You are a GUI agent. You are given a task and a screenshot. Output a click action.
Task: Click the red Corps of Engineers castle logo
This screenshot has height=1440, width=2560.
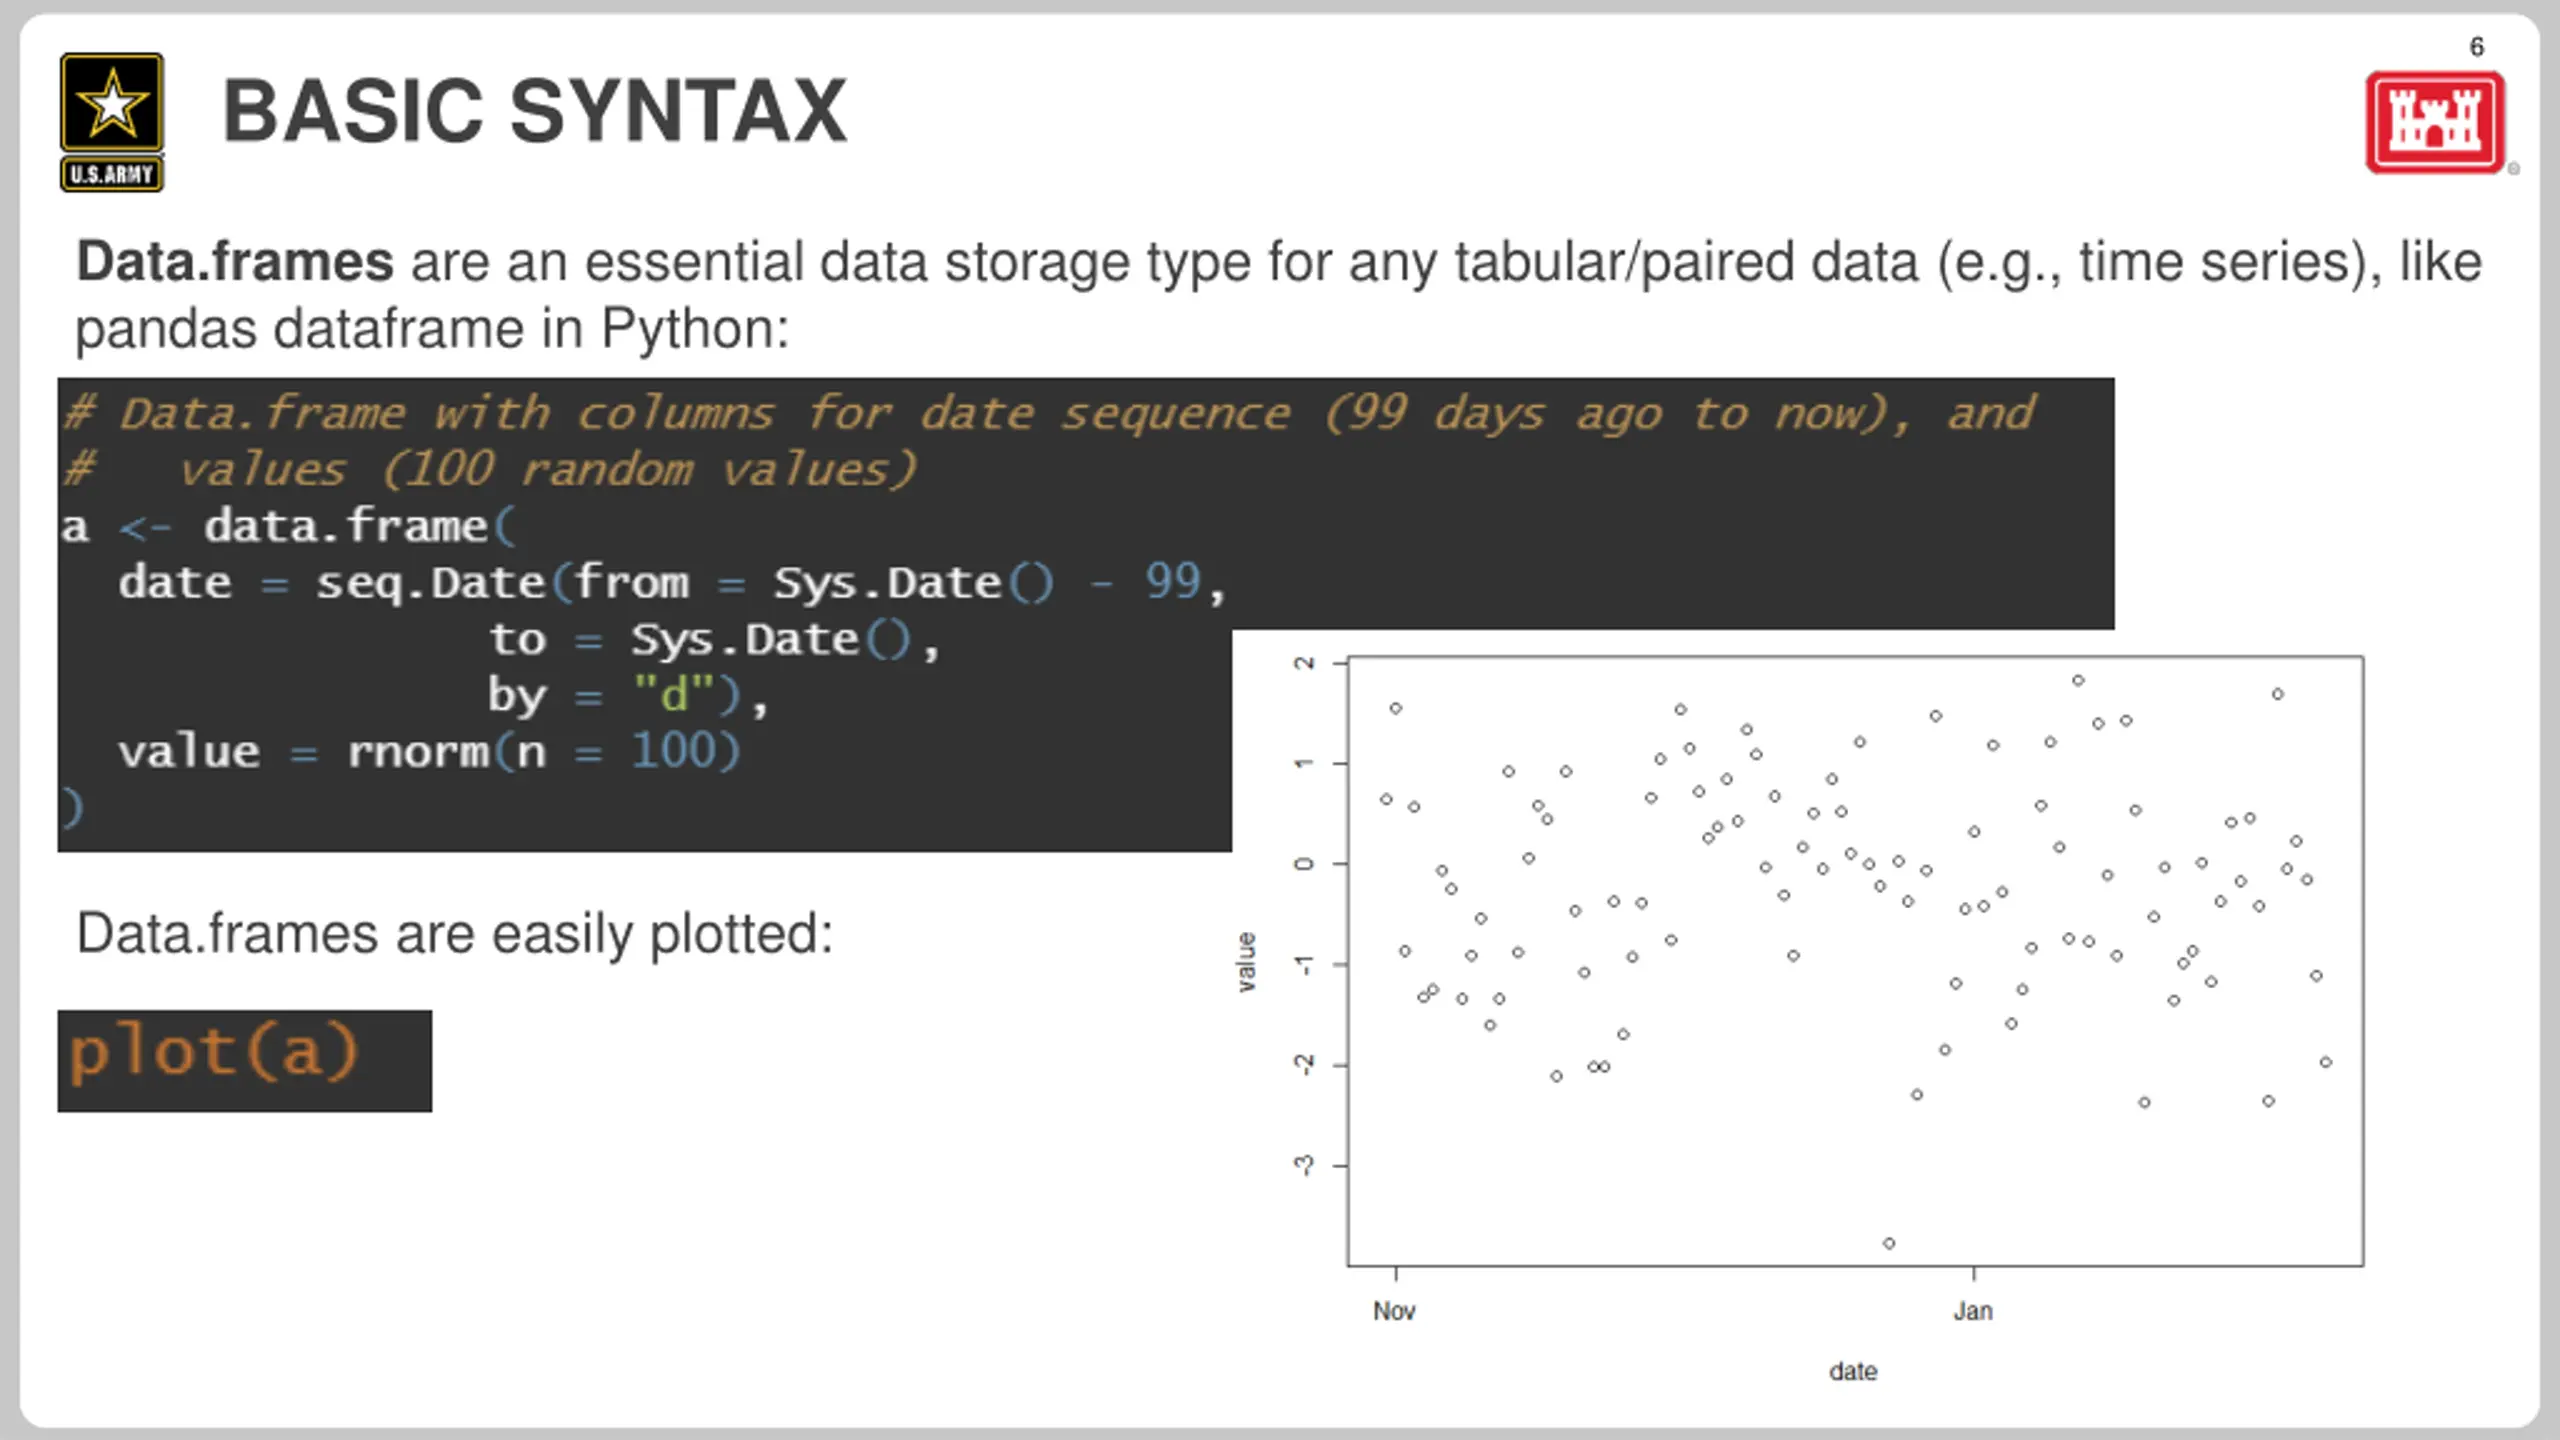coord(2436,122)
